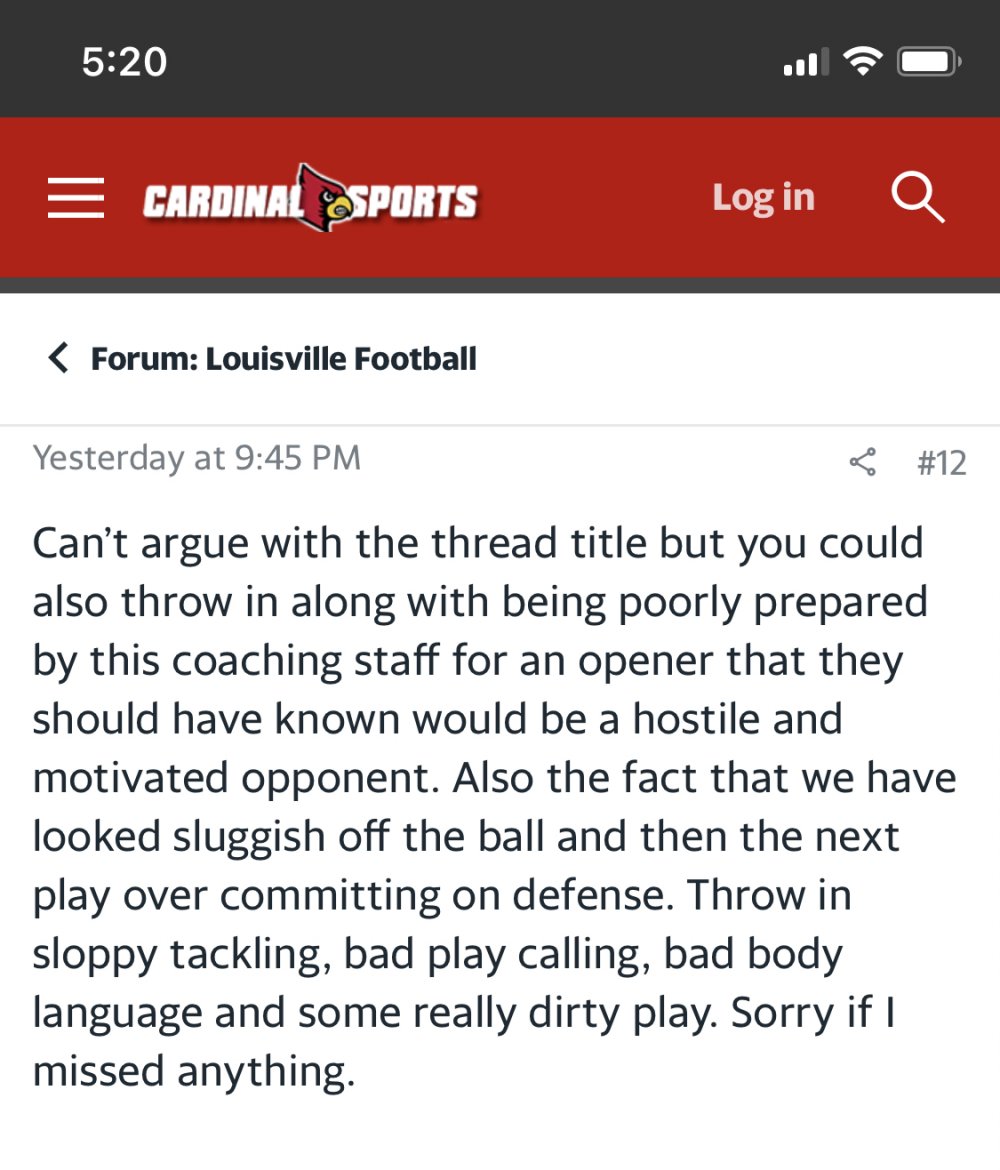This screenshot has height=1170, width=1000.
Task: Go back using the left chevron
Action: pos(59,358)
